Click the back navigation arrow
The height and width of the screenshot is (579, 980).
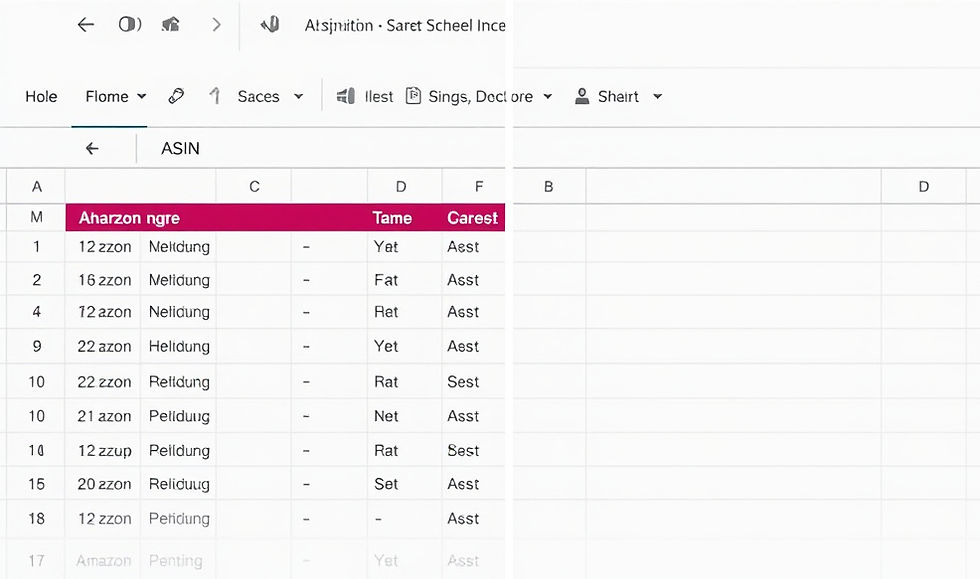tap(87, 24)
